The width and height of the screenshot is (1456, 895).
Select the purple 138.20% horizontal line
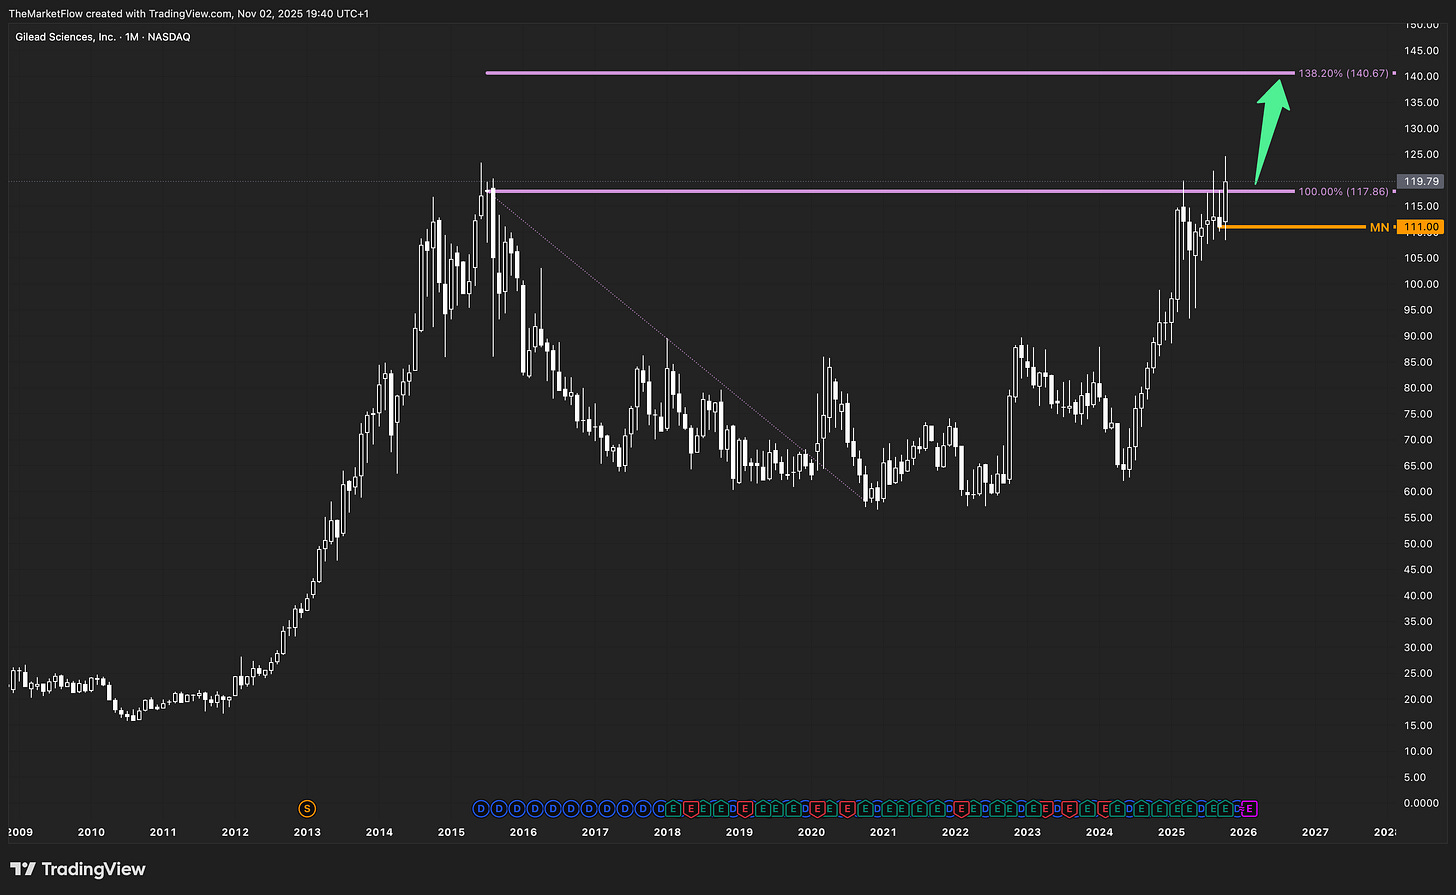[888, 73]
